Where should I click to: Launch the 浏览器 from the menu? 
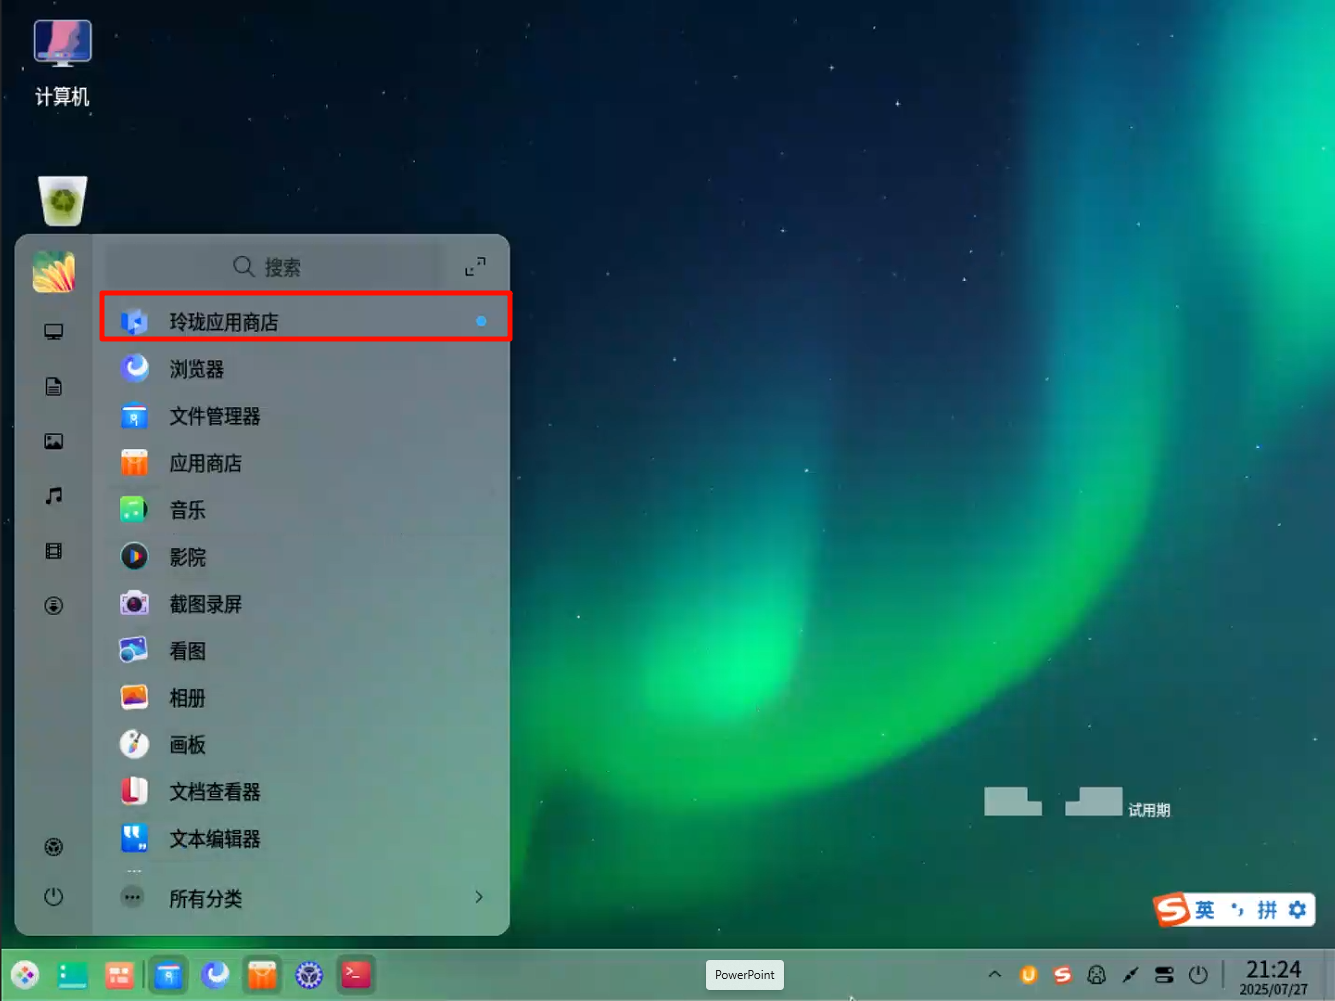(x=196, y=369)
